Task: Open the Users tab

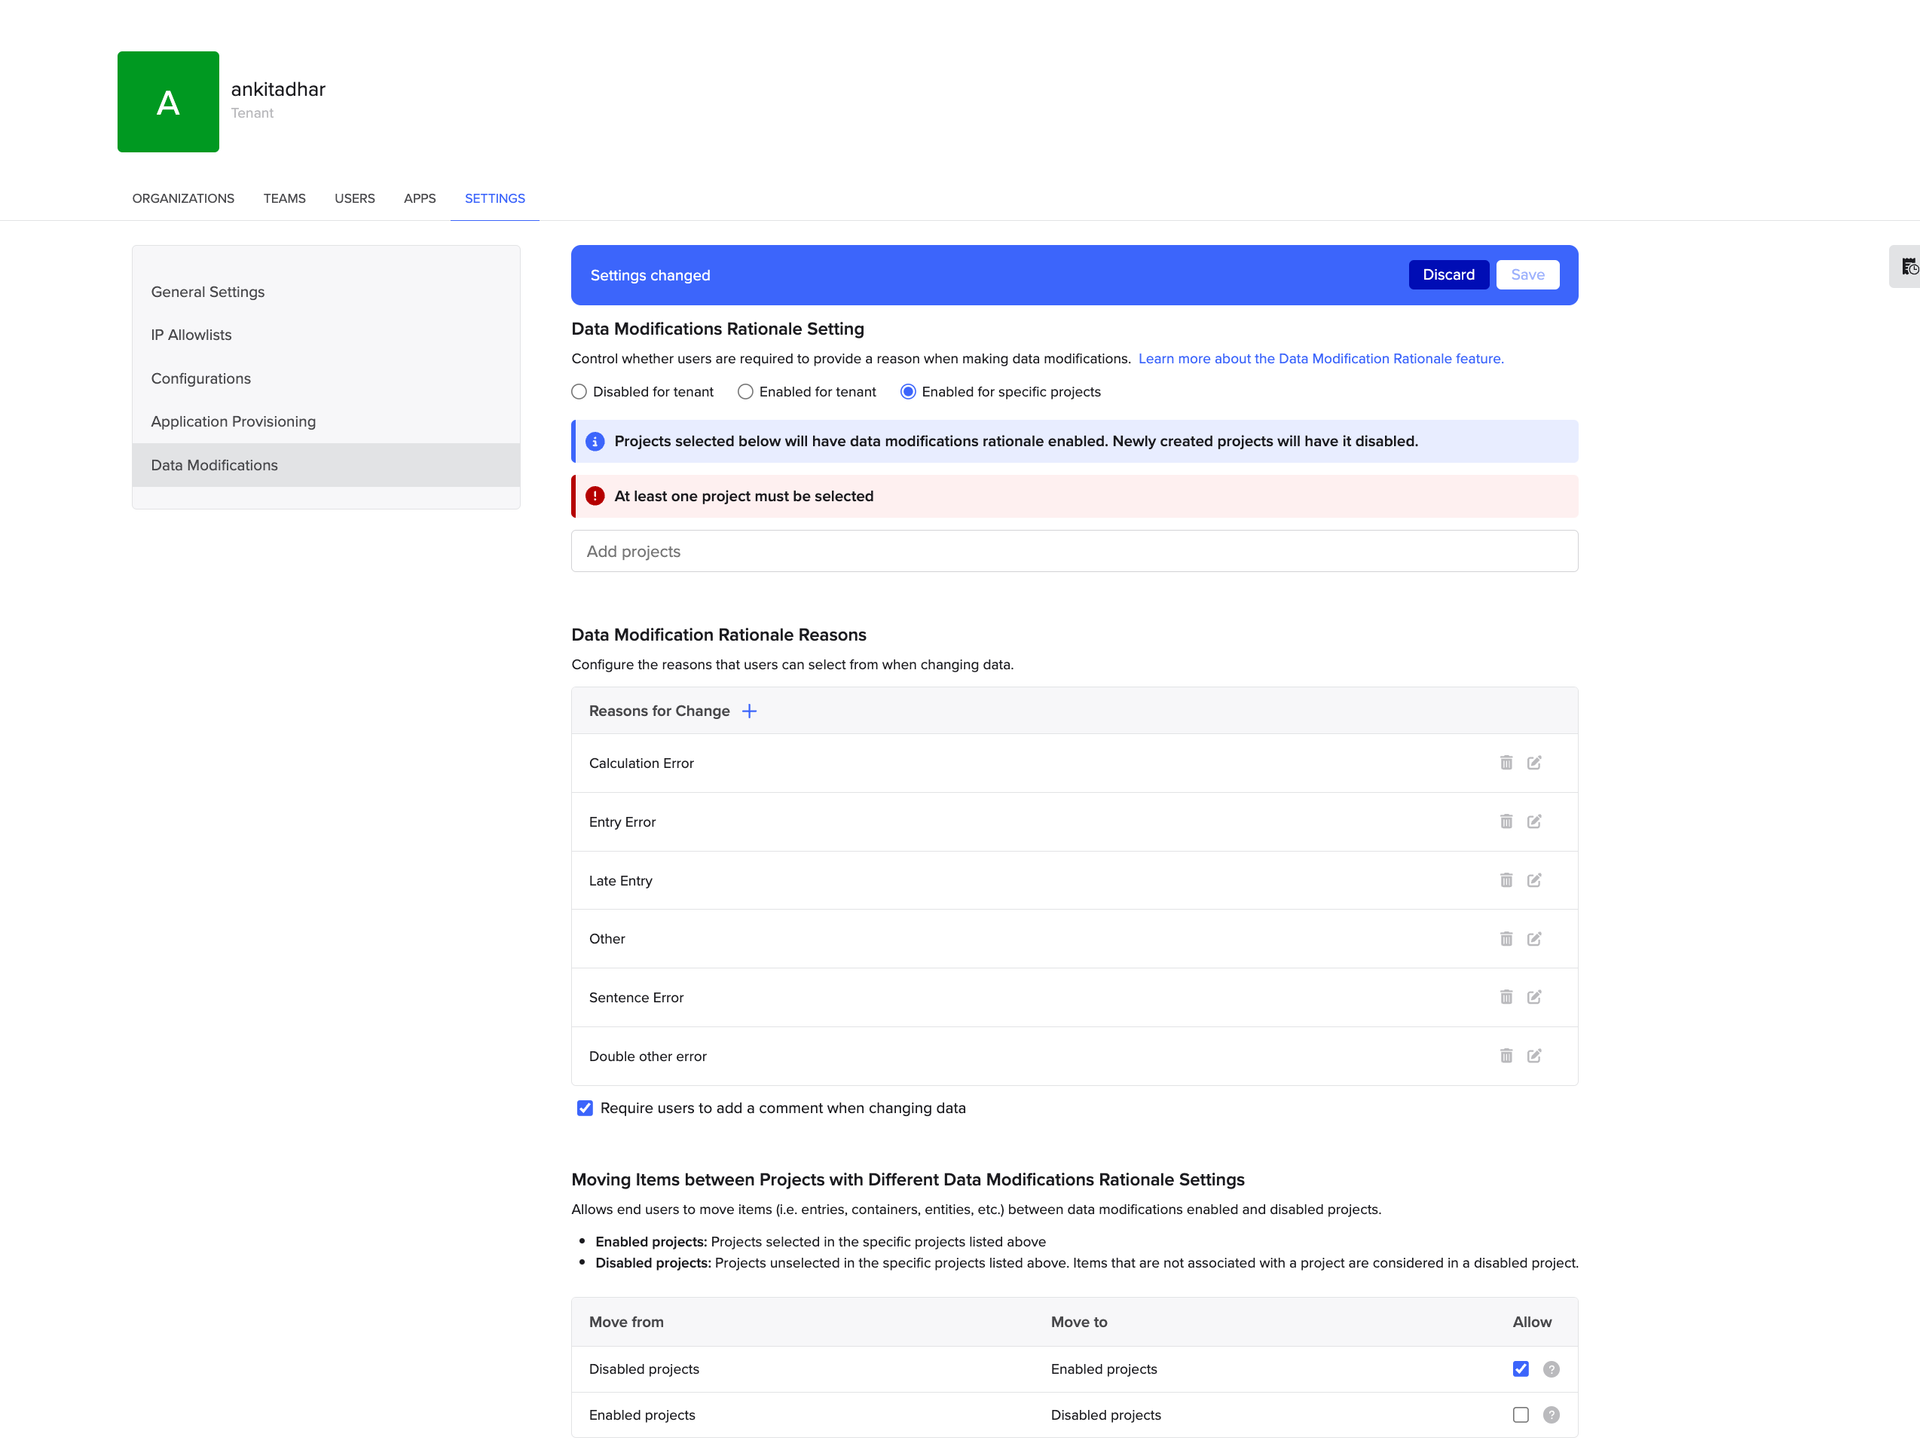Action: point(355,198)
